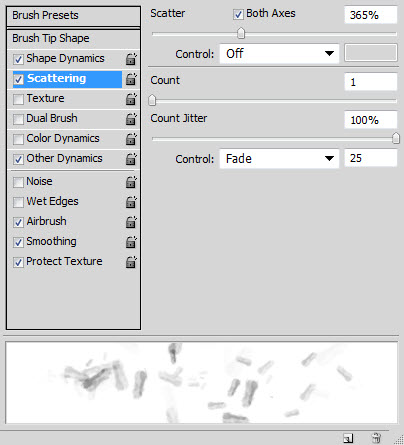Uncheck the Smoothing option
The width and height of the screenshot is (404, 445).
point(18,242)
